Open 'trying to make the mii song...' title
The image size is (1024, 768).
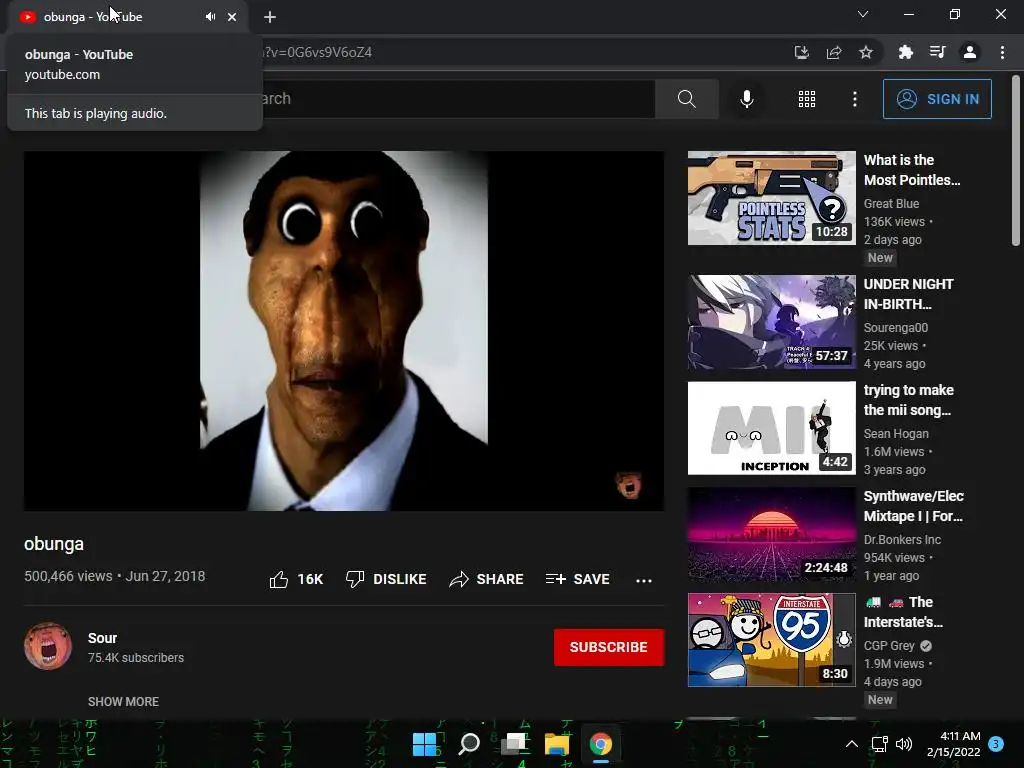coord(908,400)
